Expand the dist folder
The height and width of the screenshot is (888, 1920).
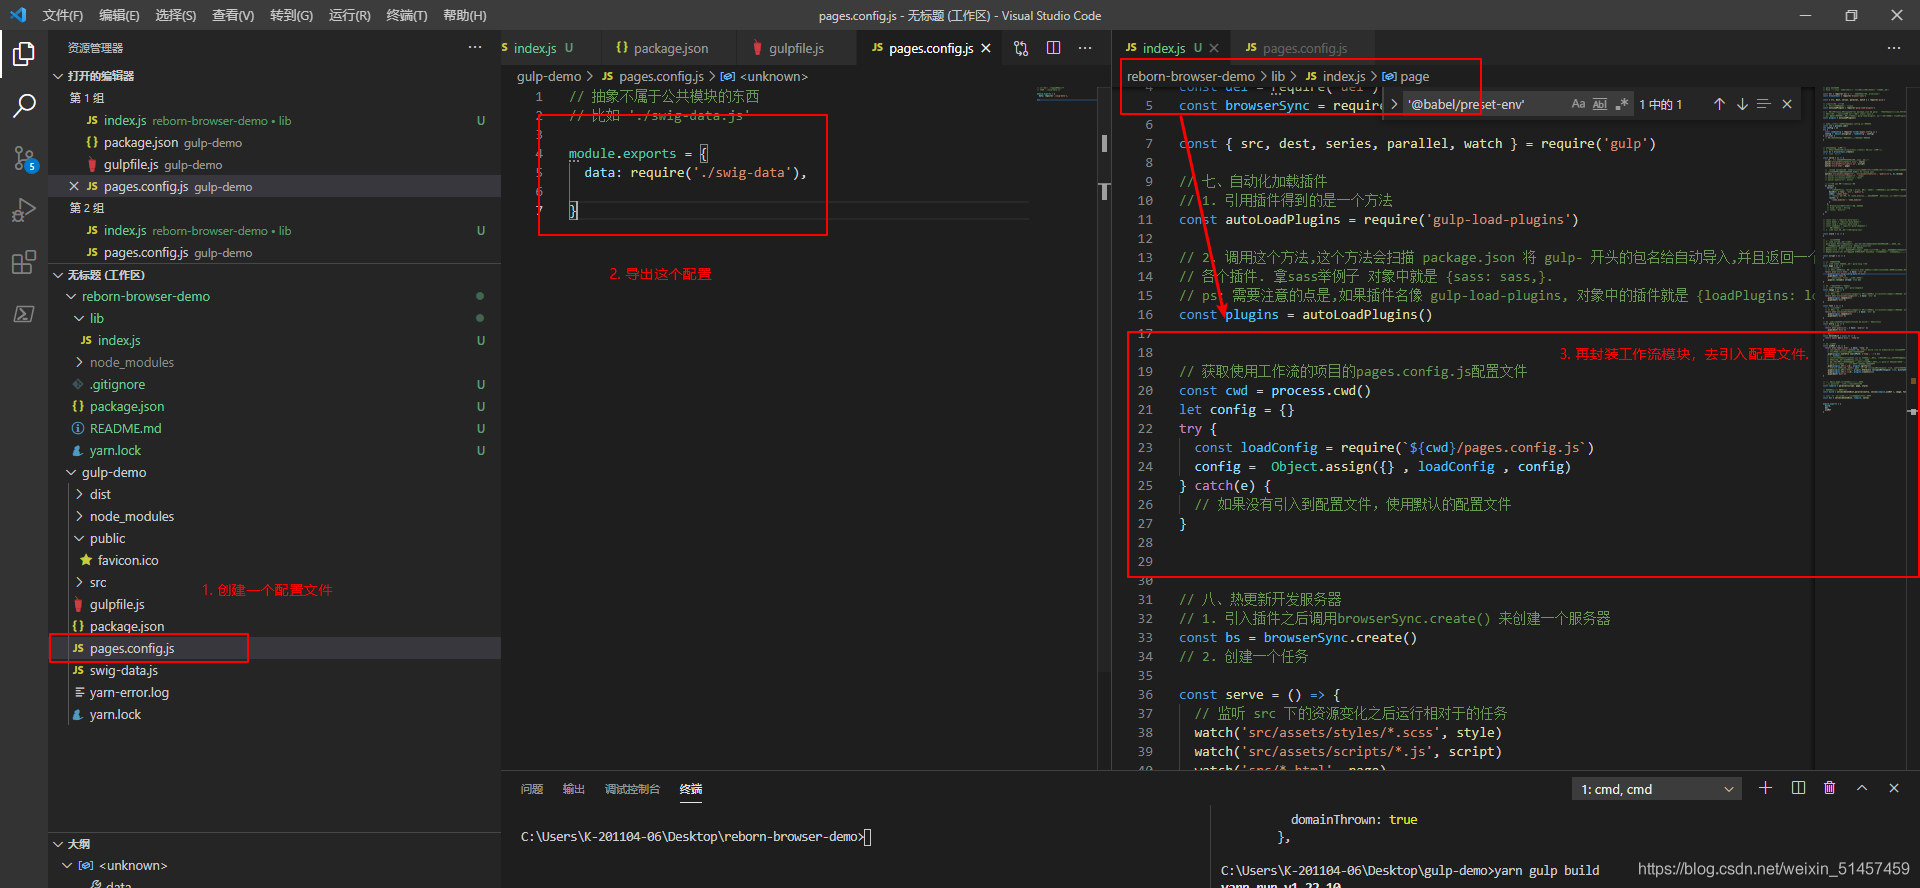click(x=79, y=494)
